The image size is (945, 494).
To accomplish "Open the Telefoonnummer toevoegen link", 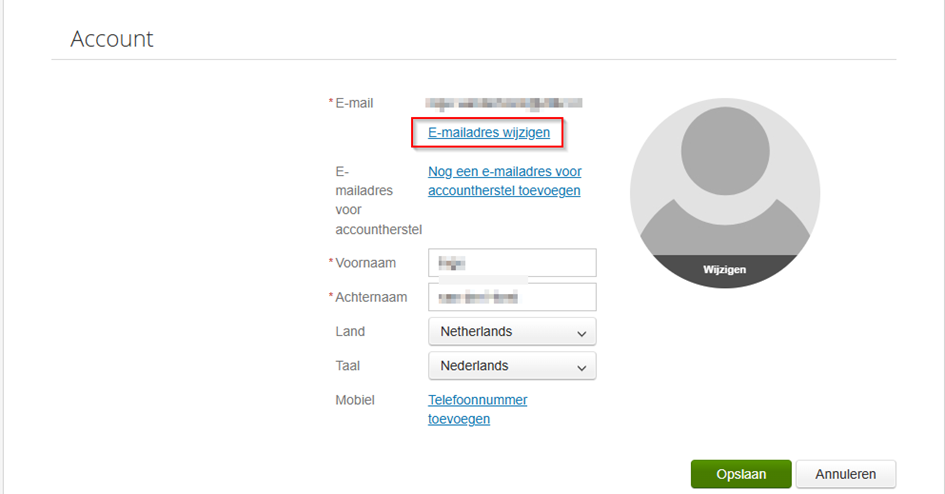I will pyautogui.click(x=477, y=409).
